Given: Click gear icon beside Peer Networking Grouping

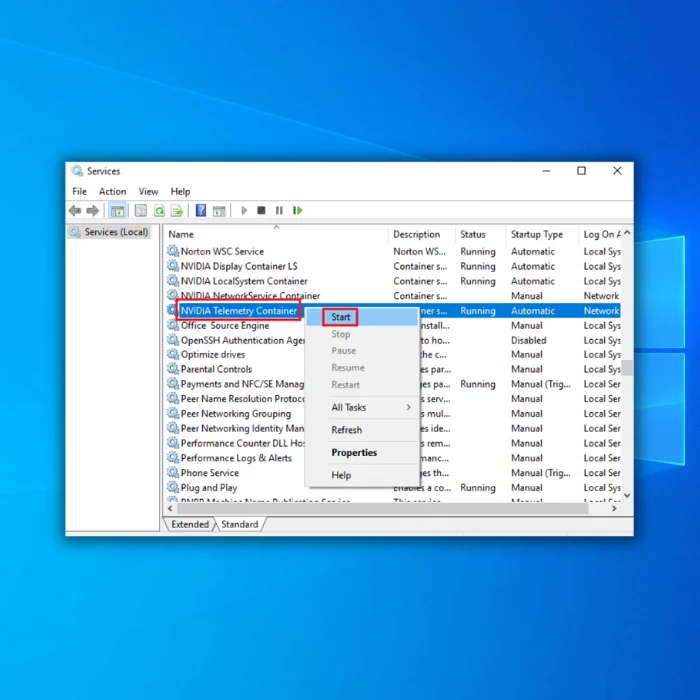Looking at the screenshot, I should coord(173,413).
